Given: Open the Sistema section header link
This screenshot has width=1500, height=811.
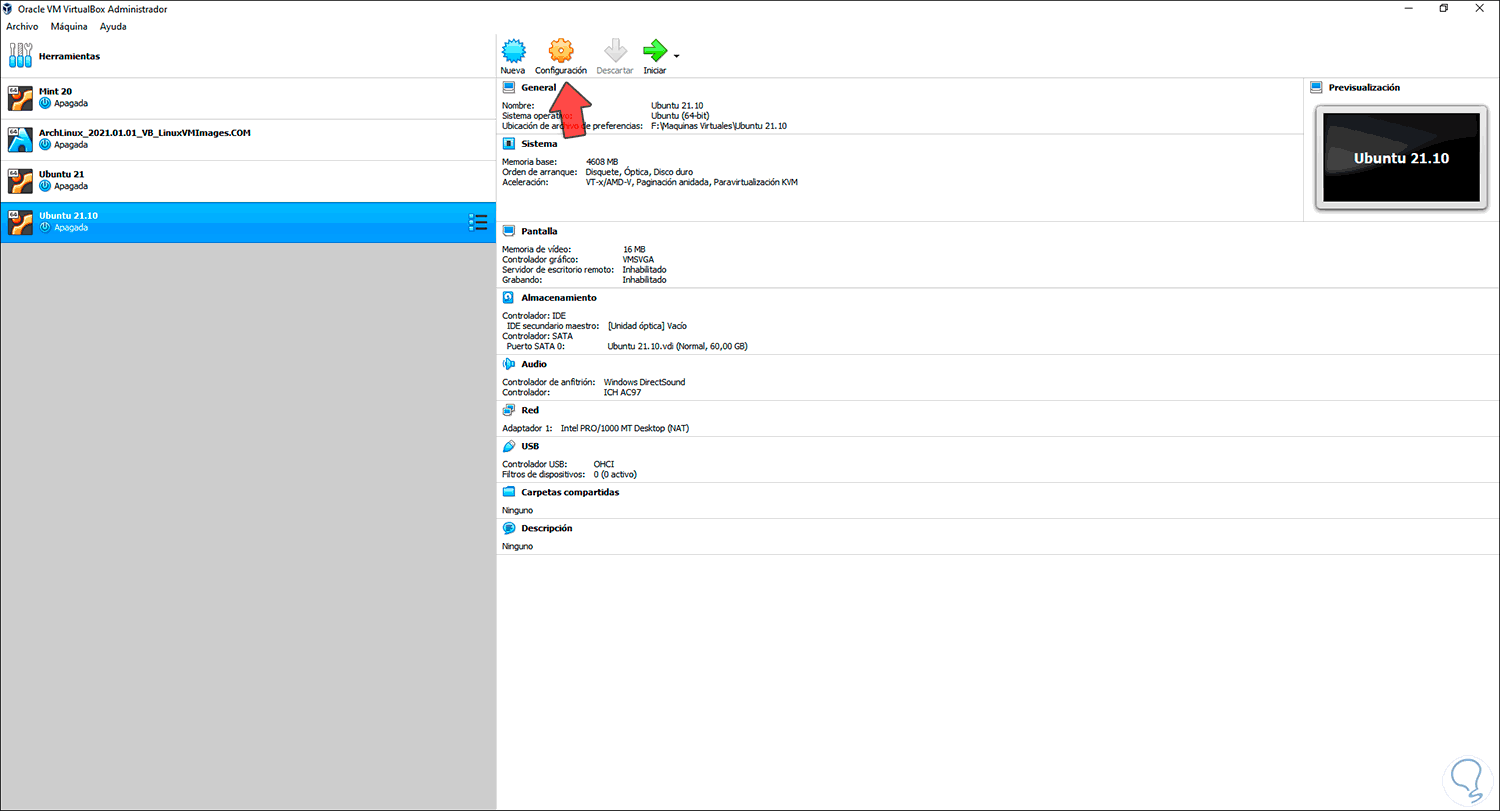Looking at the screenshot, I should [539, 144].
